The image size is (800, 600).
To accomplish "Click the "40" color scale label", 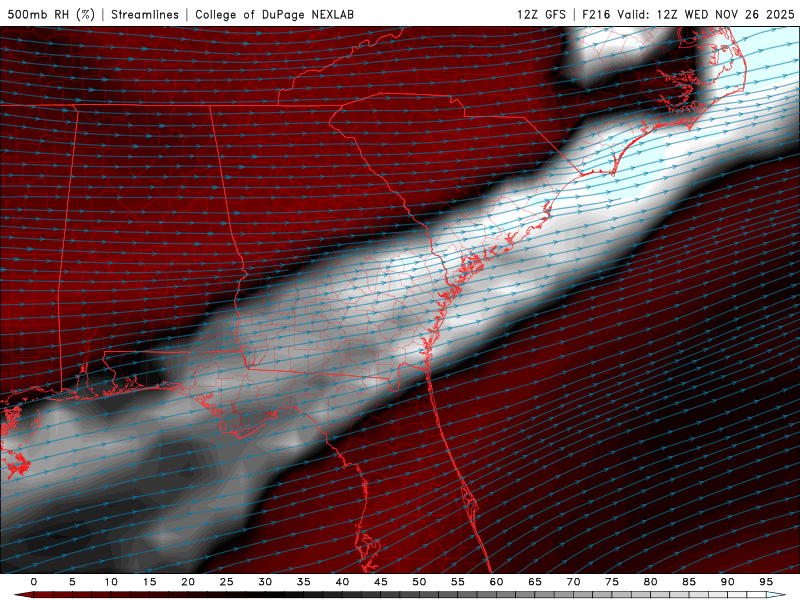I will [x=342, y=582].
